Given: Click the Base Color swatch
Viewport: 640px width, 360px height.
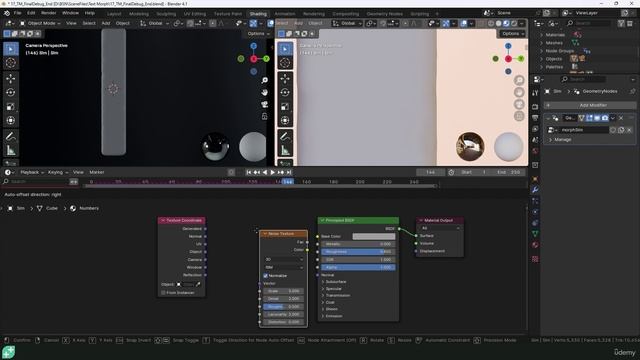Looking at the screenshot, I should [373, 236].
